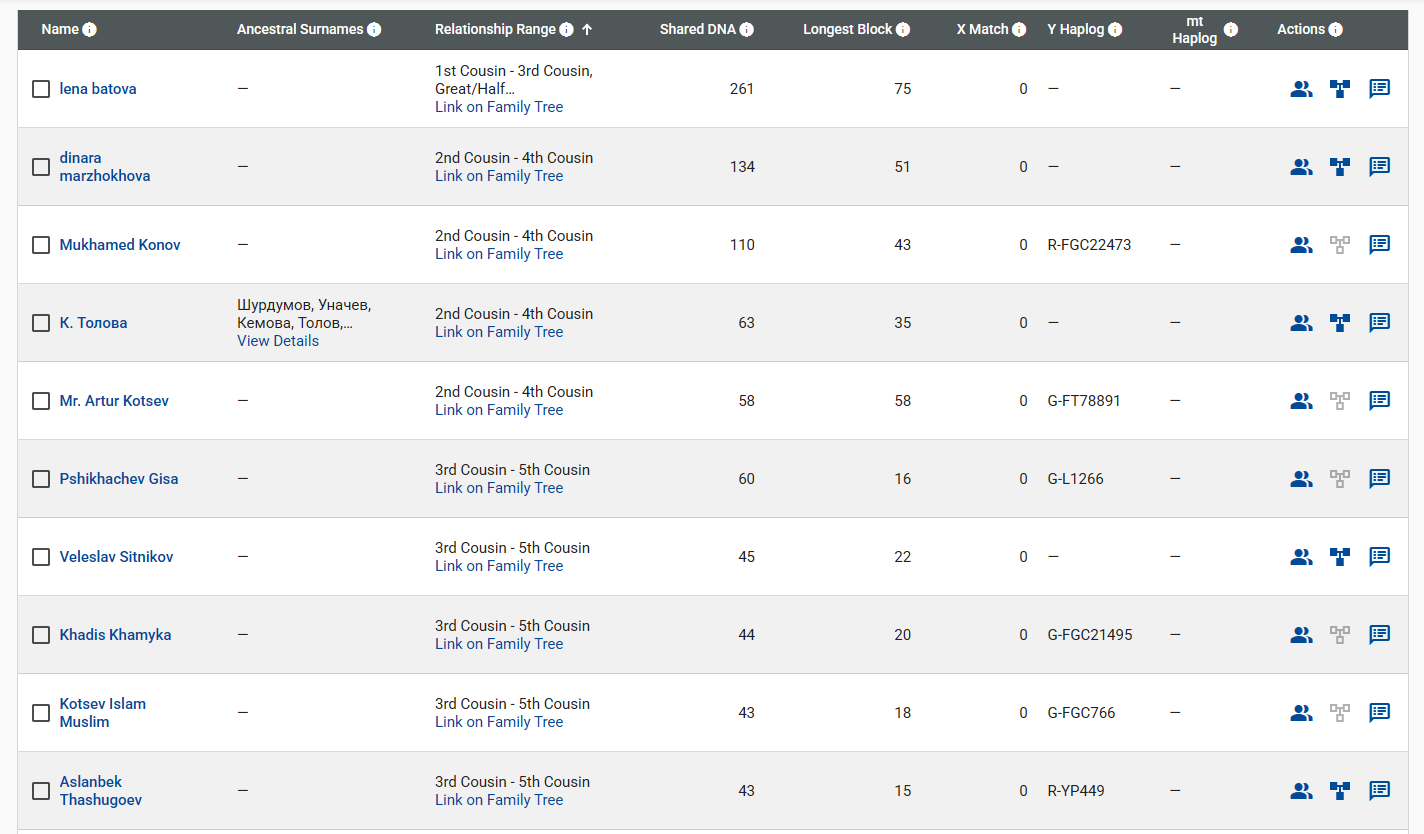Image resolution: width=1424 pixels, height=834 pixels.
Task: Select checkbox for К. Толова
Action: tap(41, 323)
